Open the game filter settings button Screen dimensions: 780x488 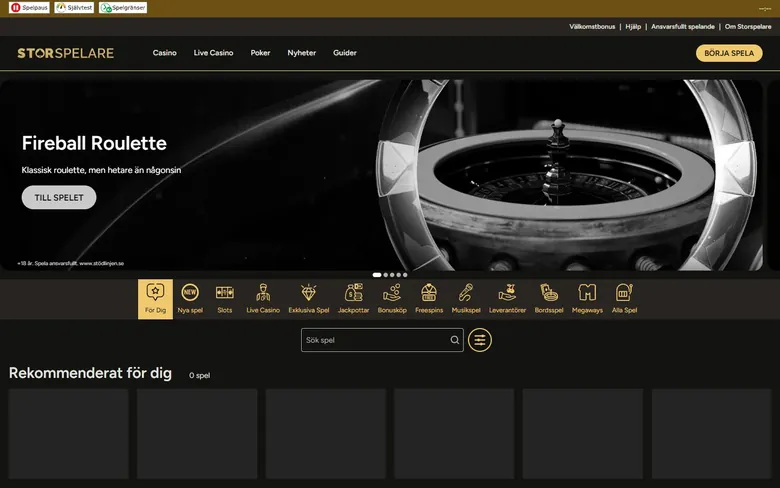(x=480, y=340)
